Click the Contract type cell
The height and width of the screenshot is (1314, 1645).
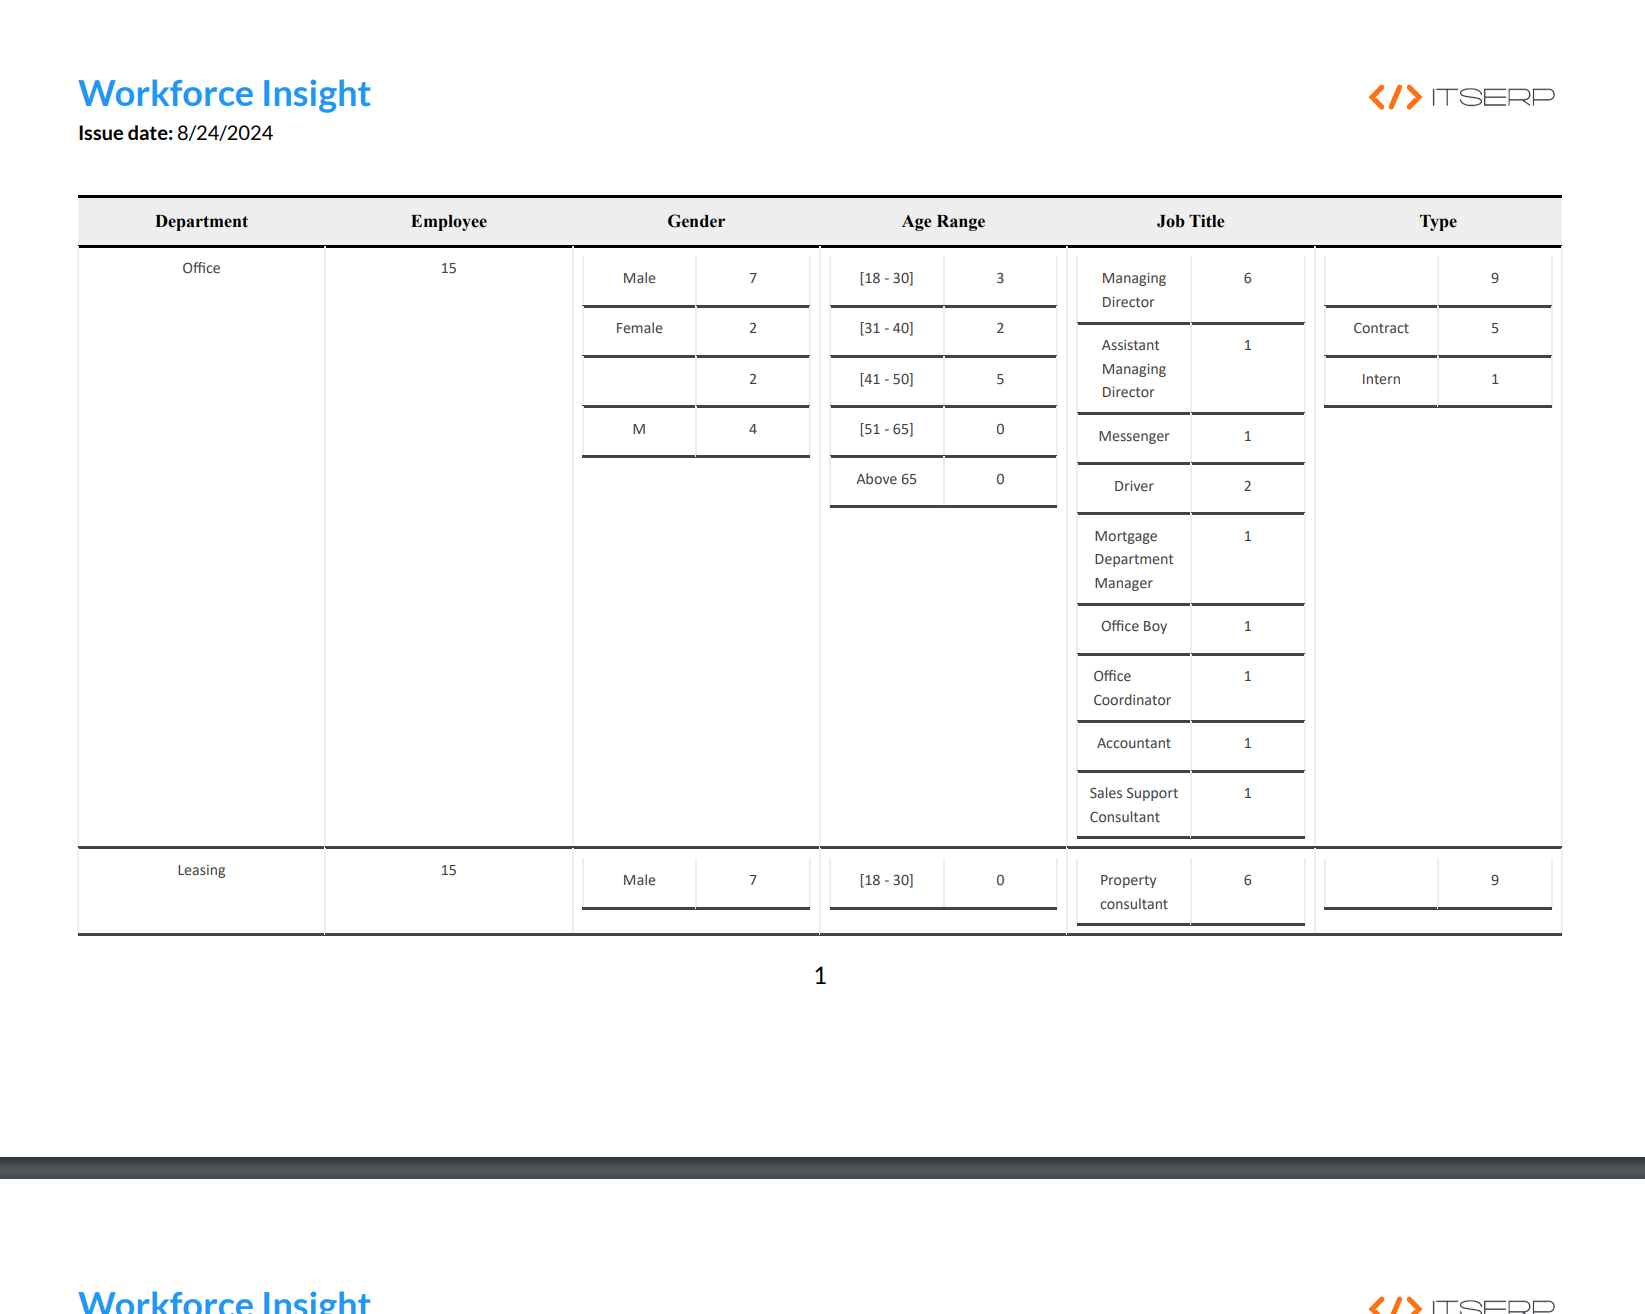click(1380, 328)
